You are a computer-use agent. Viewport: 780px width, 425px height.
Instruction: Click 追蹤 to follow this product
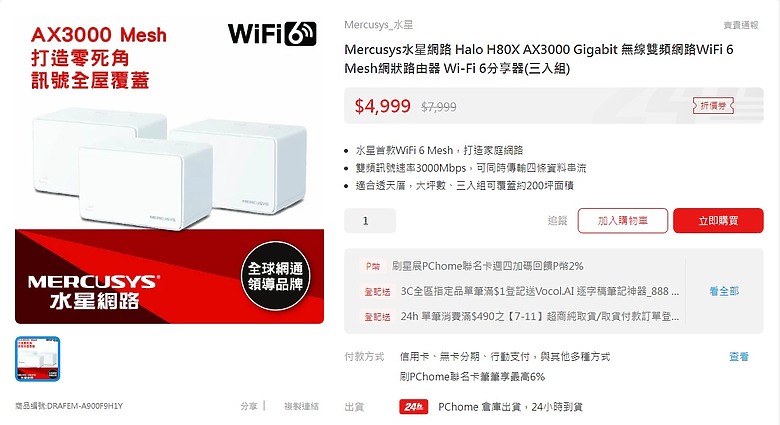point(557,220)
